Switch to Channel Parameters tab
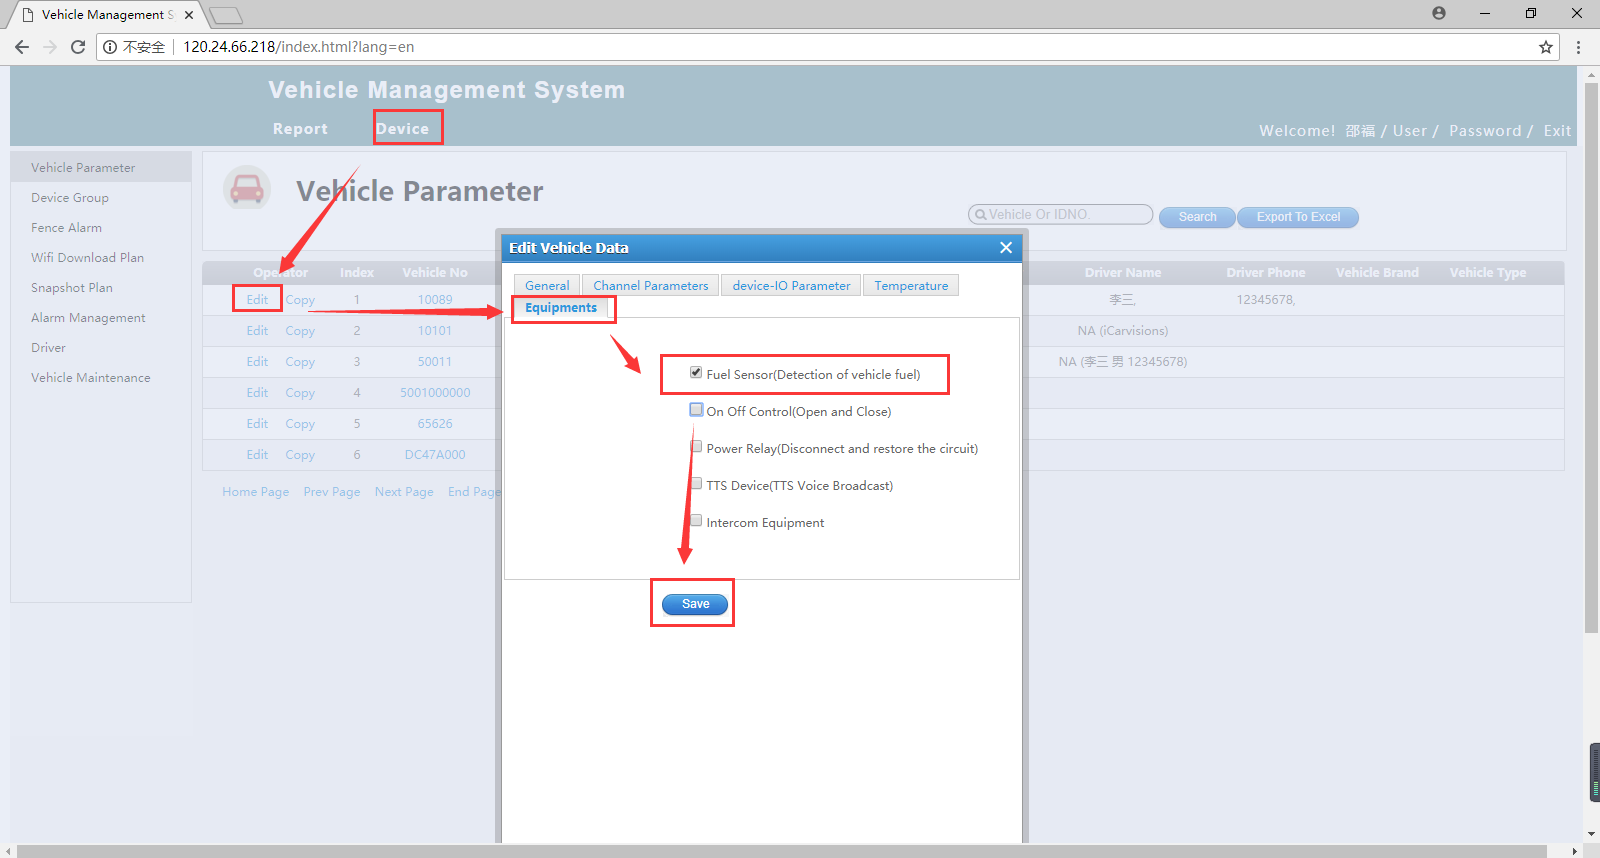 tap(651, 286)
